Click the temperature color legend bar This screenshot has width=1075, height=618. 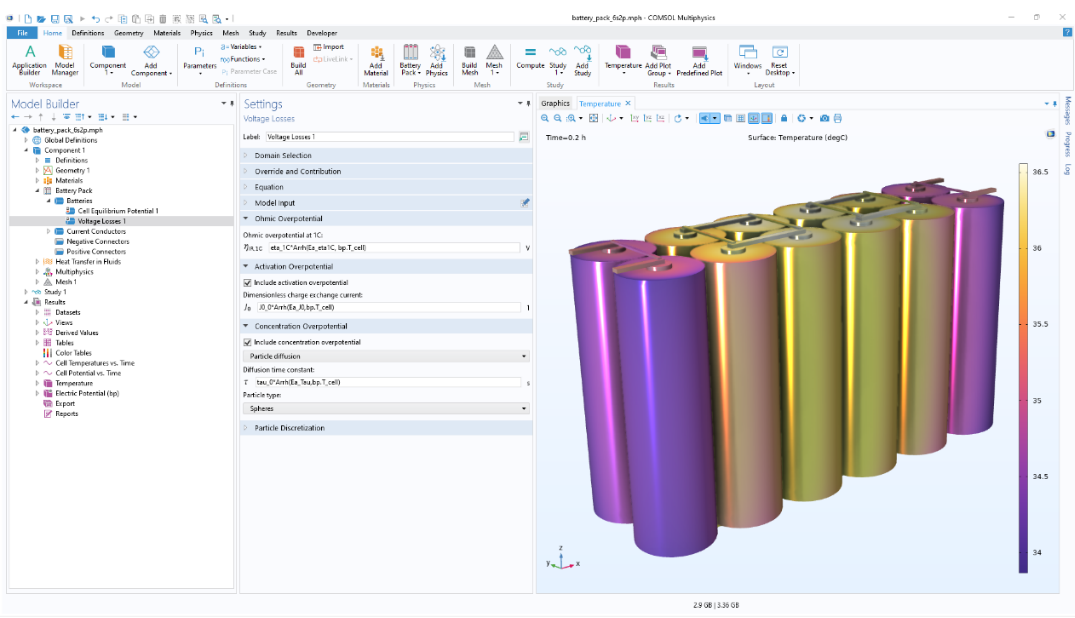(x=1023, y=368)
